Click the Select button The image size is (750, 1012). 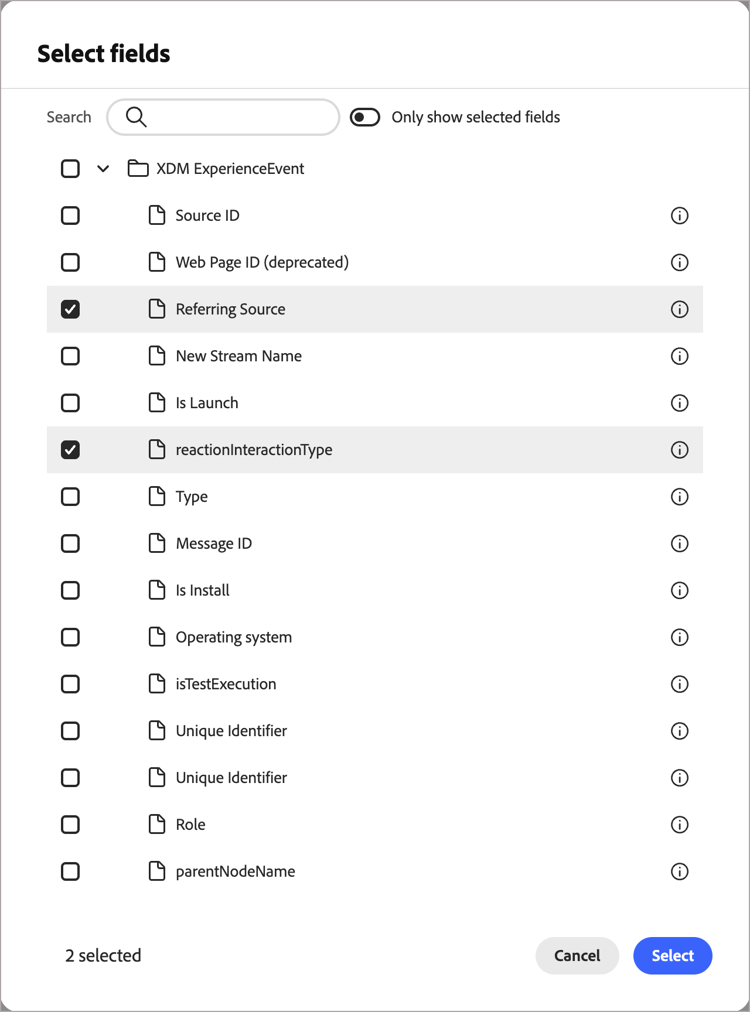click(672, 955)
